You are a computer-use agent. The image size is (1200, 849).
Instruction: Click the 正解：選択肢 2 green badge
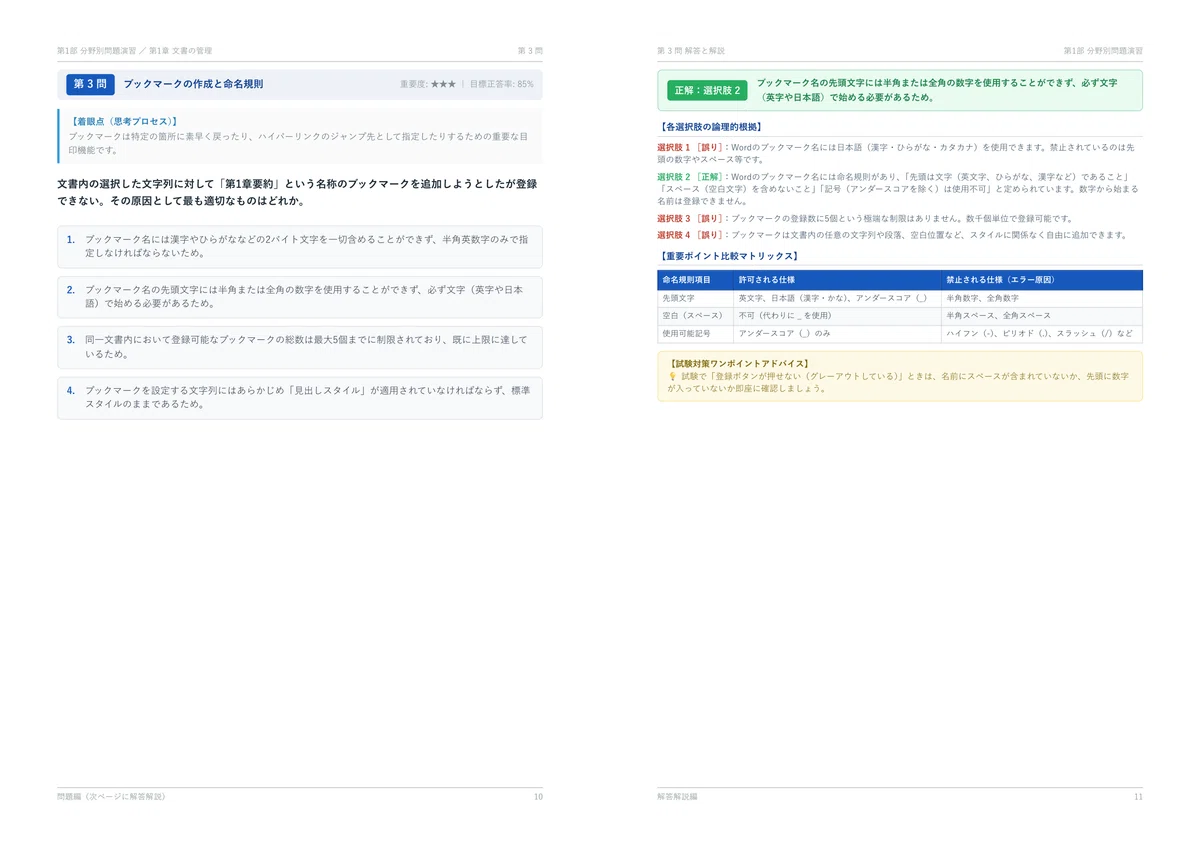point(708,90)
